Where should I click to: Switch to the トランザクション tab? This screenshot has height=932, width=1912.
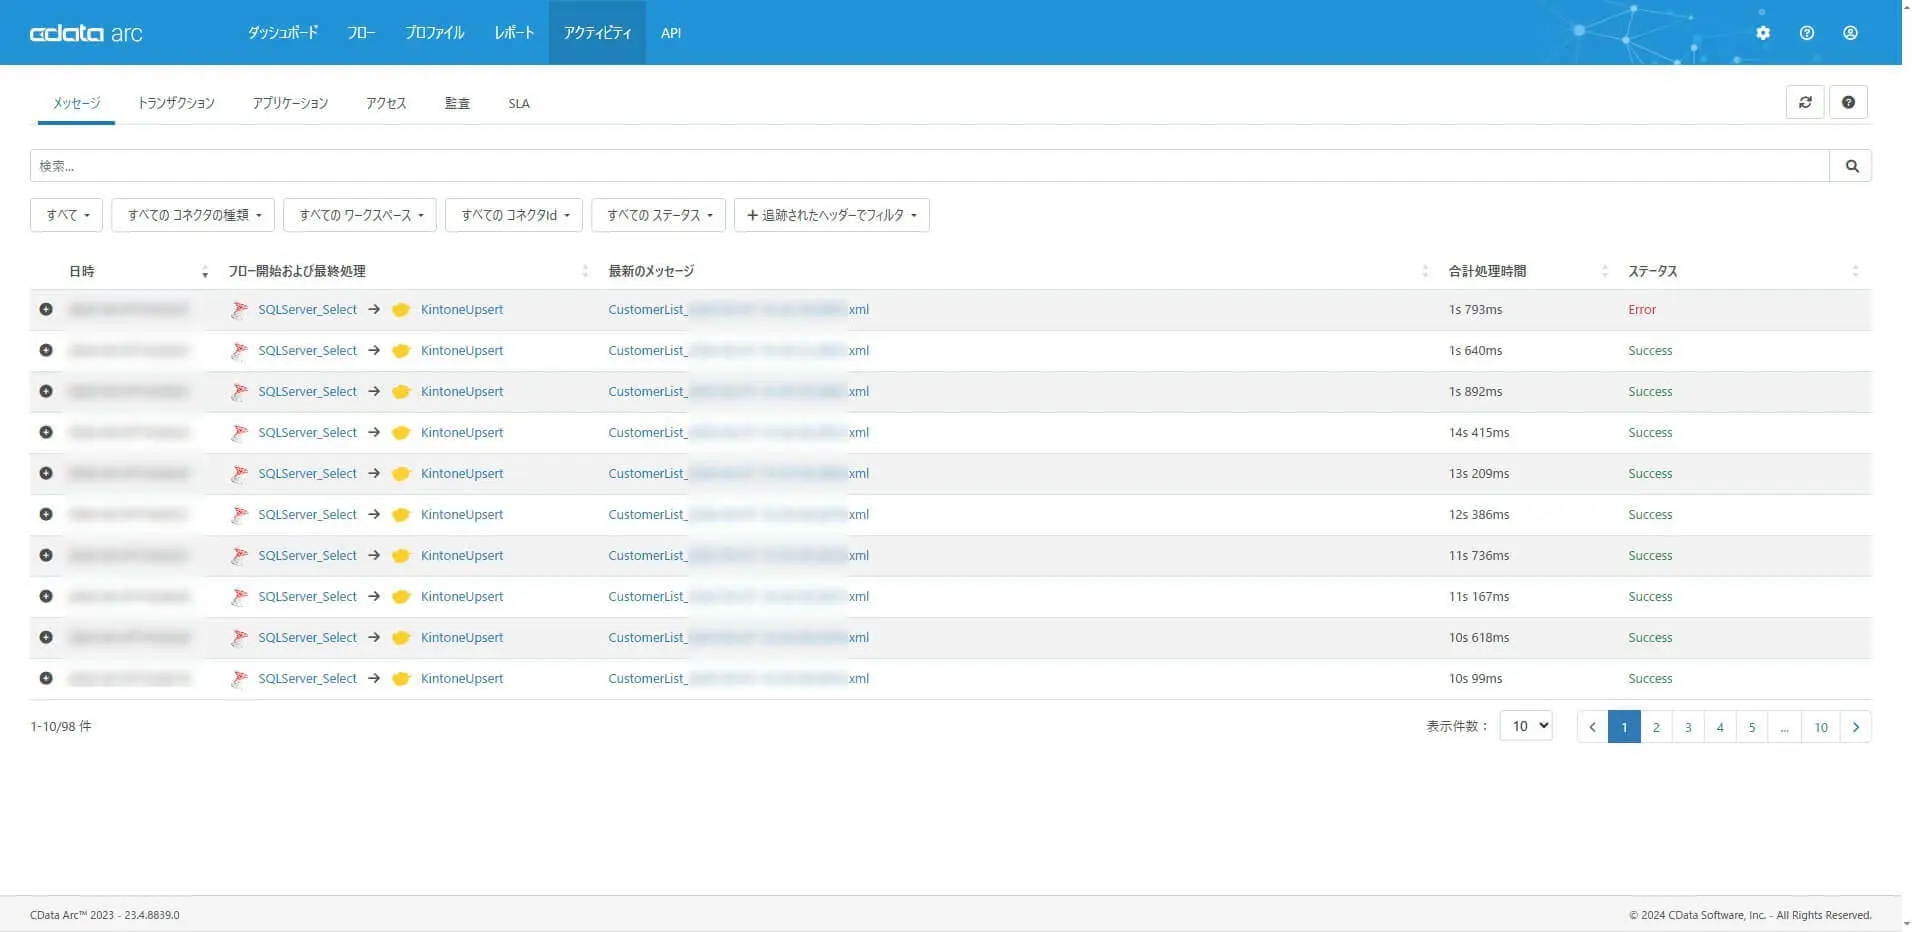176,103
